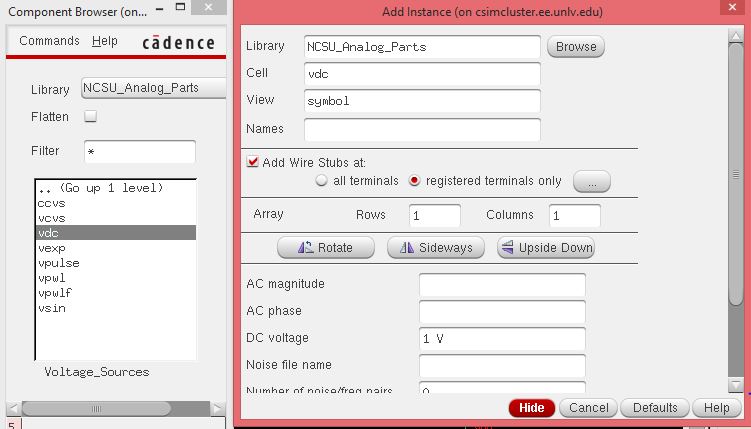Click the Add Instance Library input field
The image size is (751, 429).
pyautogui.click(x=422, y=47)
